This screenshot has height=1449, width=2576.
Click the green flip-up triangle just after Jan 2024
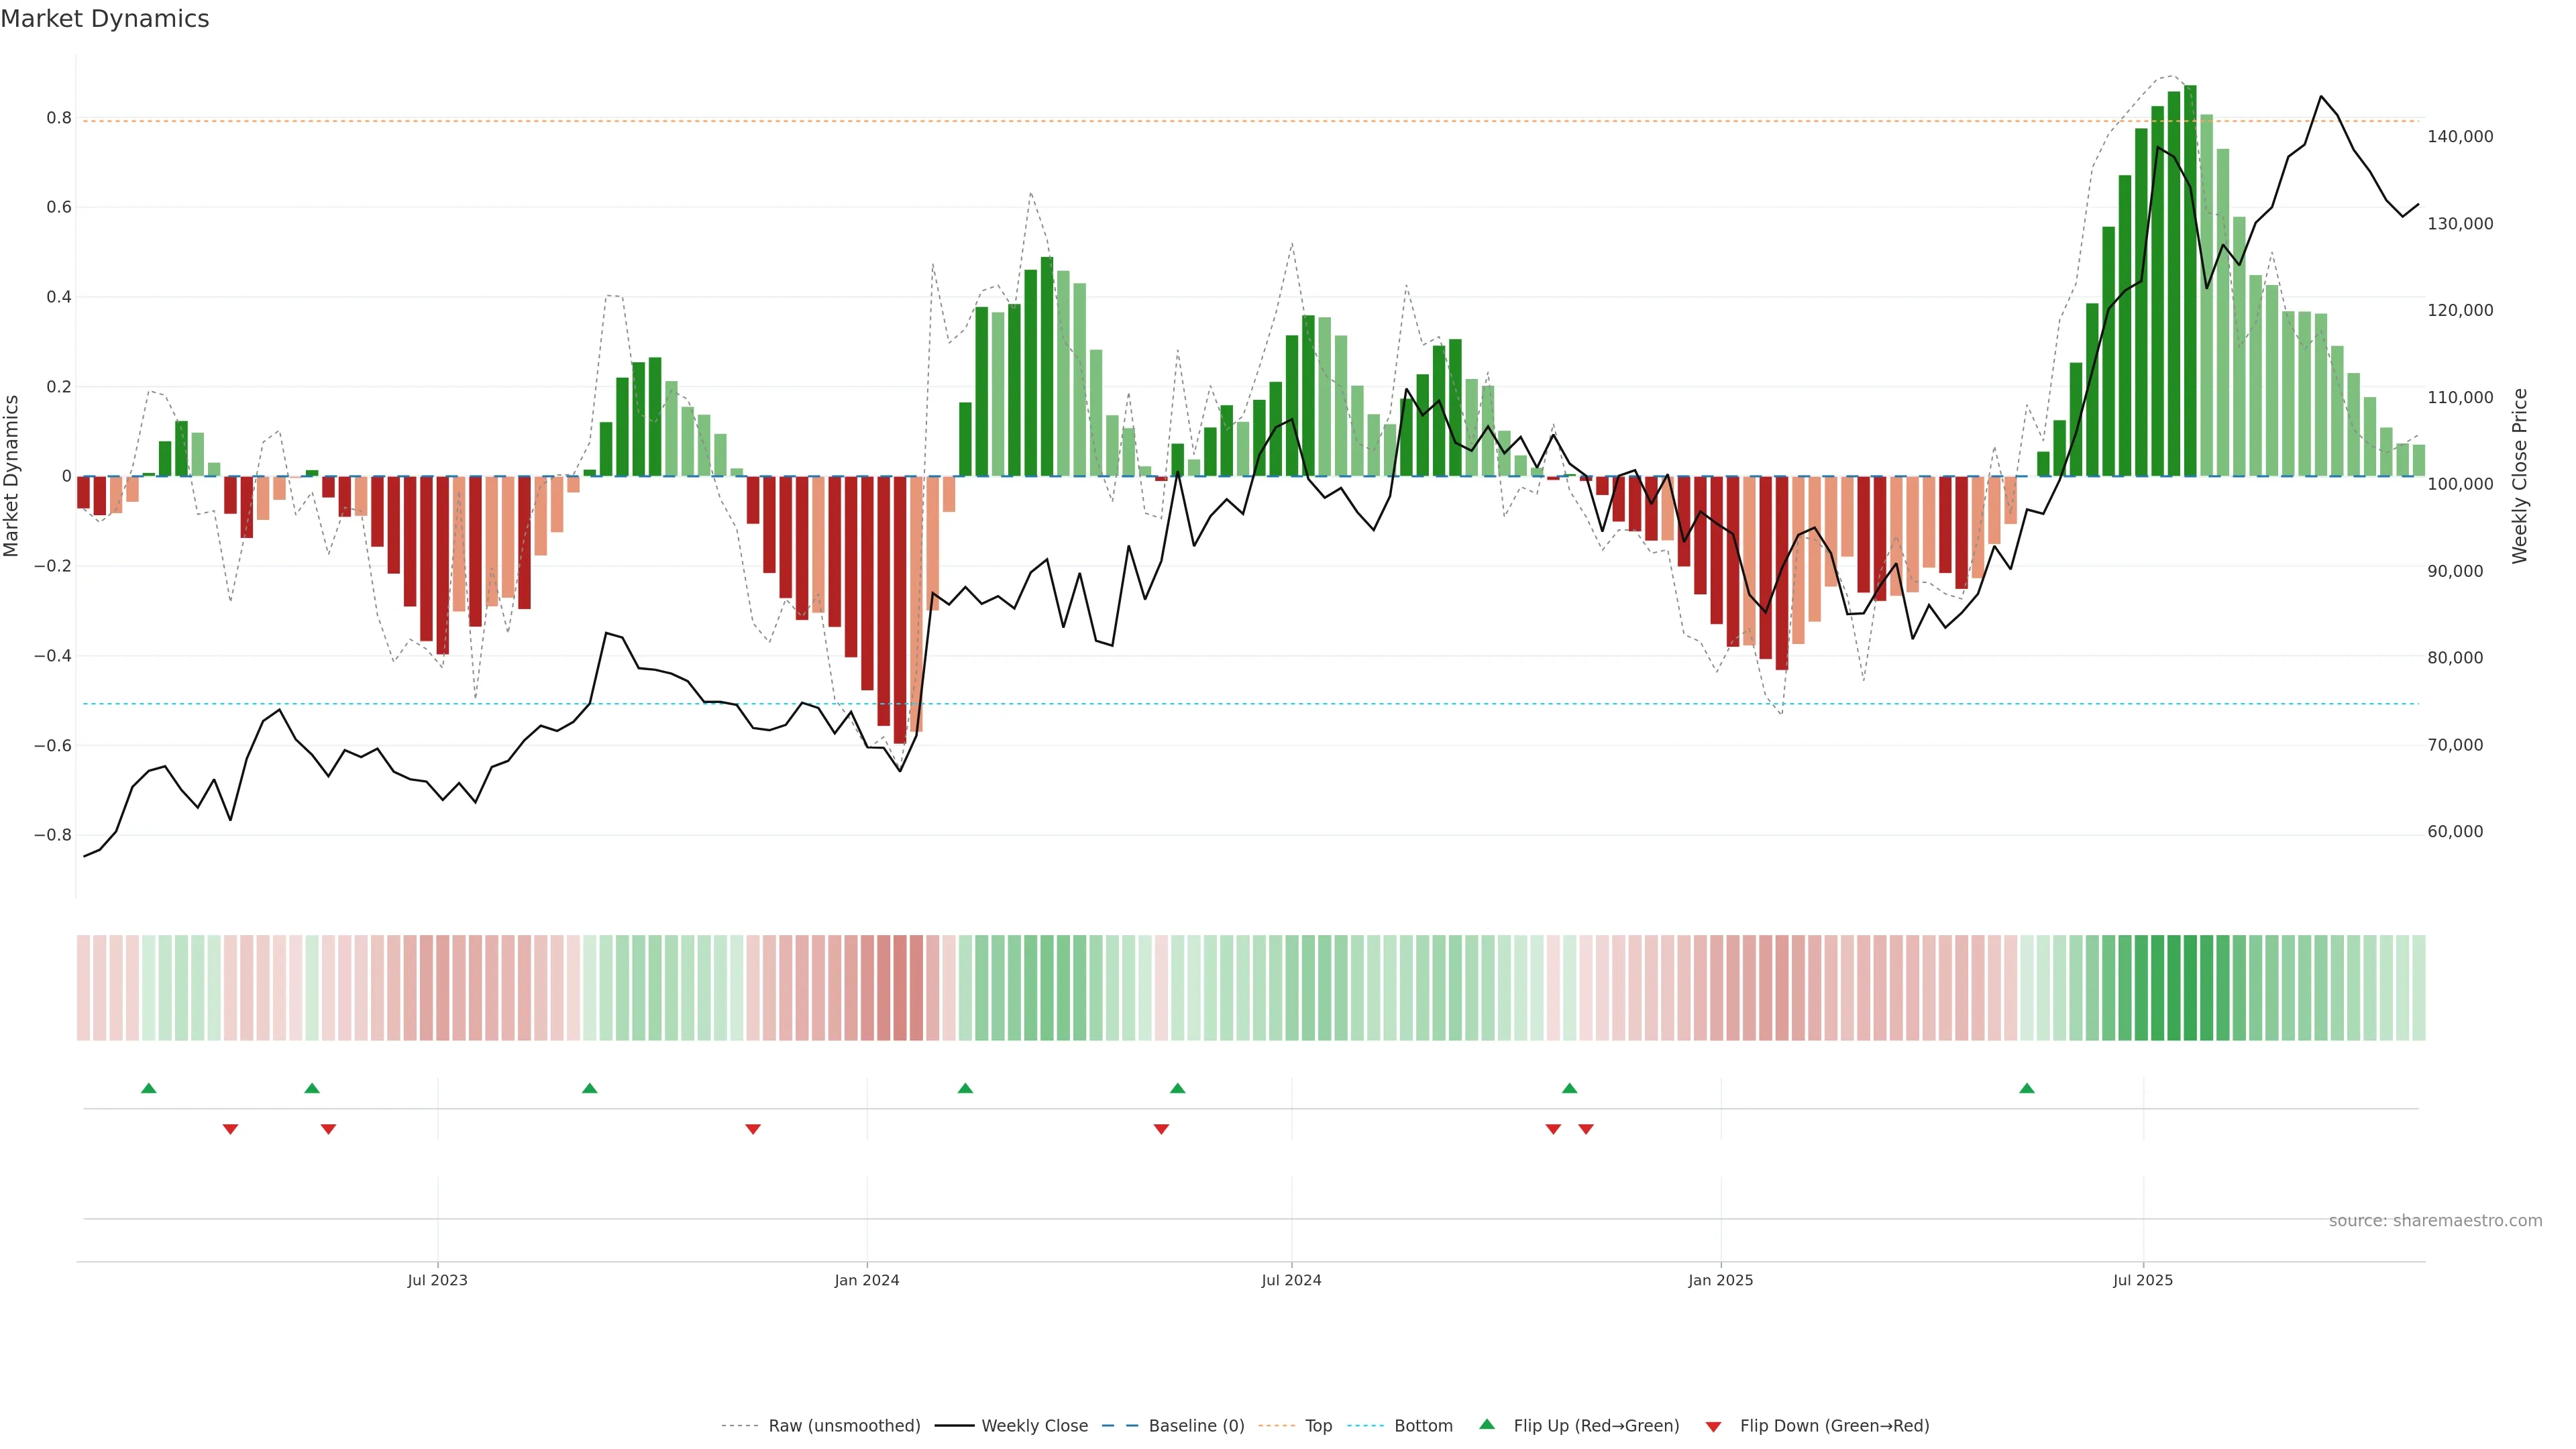pos(965,1088)
